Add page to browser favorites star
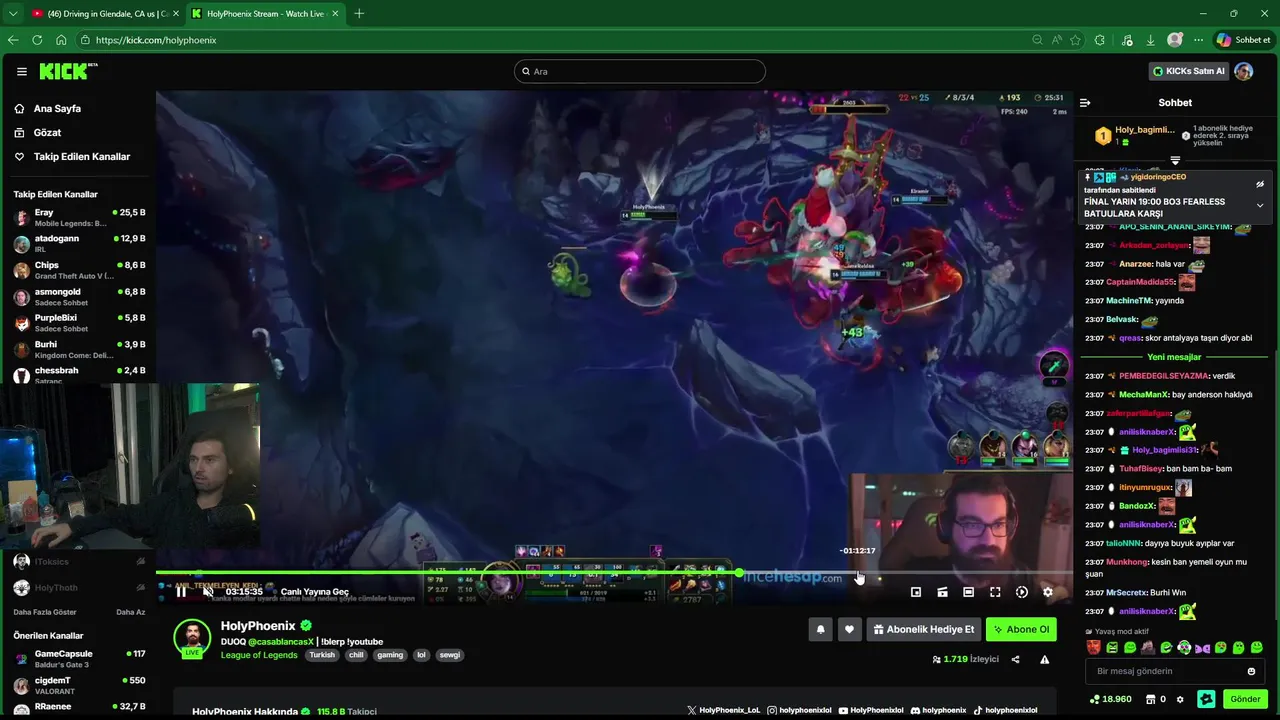Viewport: 1280px width, 720px height. coord(1075,40)
